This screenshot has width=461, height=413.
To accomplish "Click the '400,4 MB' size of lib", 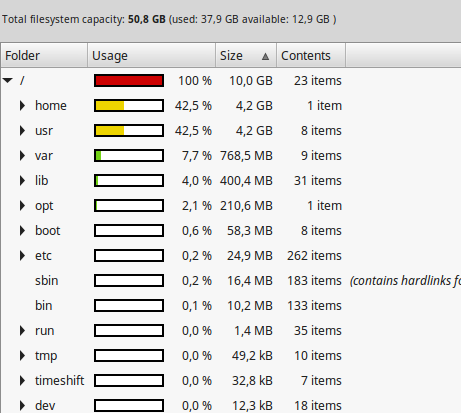I will [x=246, y=181].
